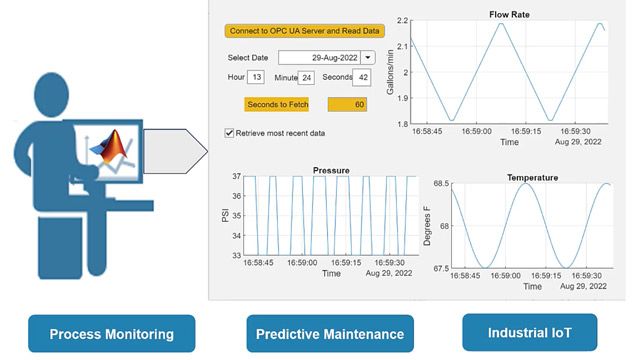Click the Flow Rate chart plot area
640x360 pixels.
509,72
